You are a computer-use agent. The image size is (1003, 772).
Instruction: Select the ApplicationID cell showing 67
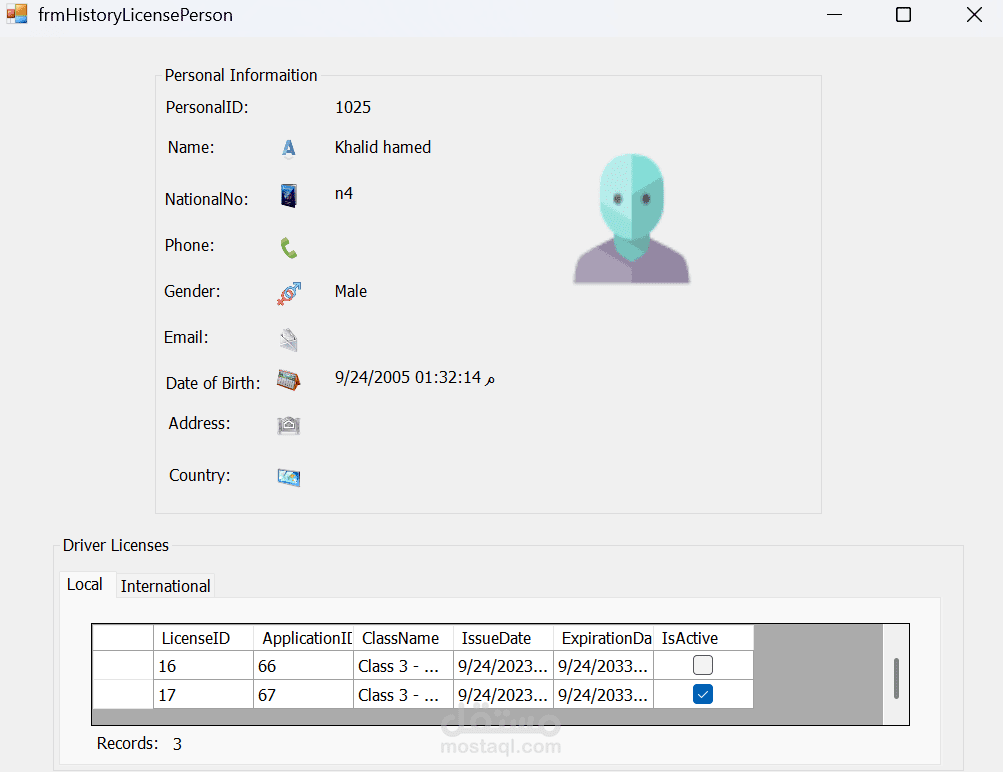[303, 694]
